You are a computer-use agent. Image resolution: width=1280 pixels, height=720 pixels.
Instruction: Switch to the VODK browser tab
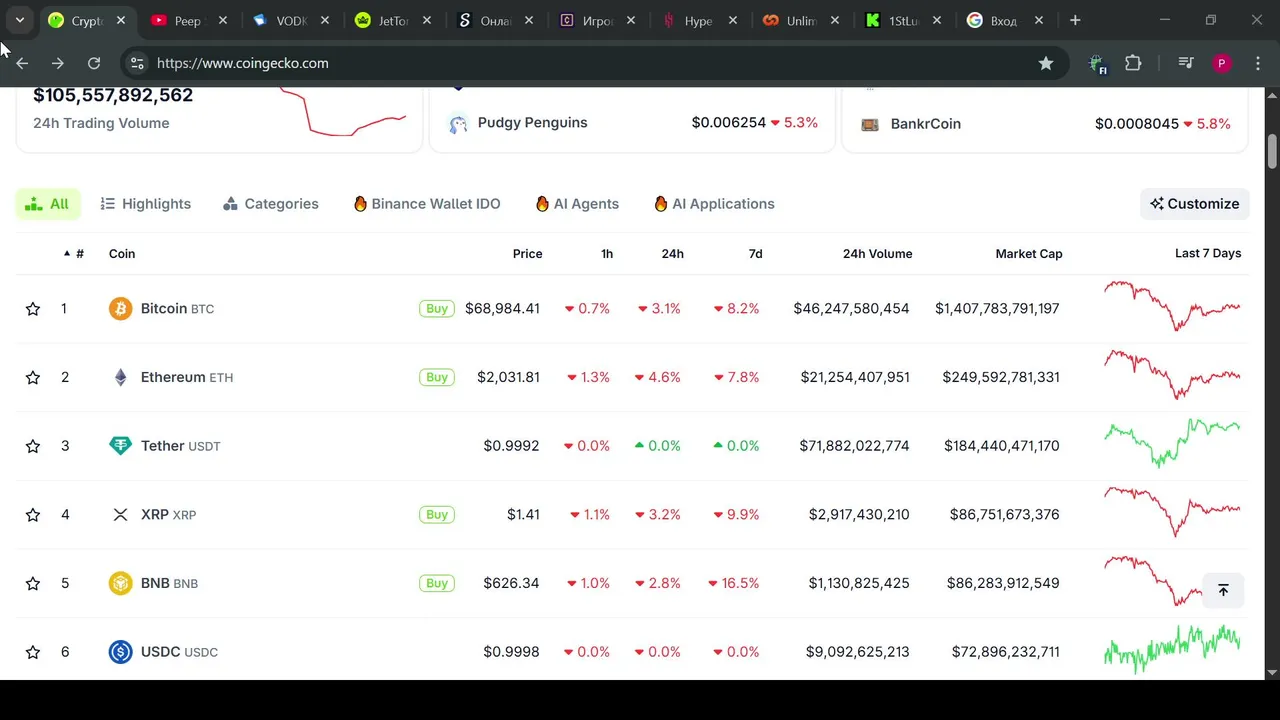point(290,20)
